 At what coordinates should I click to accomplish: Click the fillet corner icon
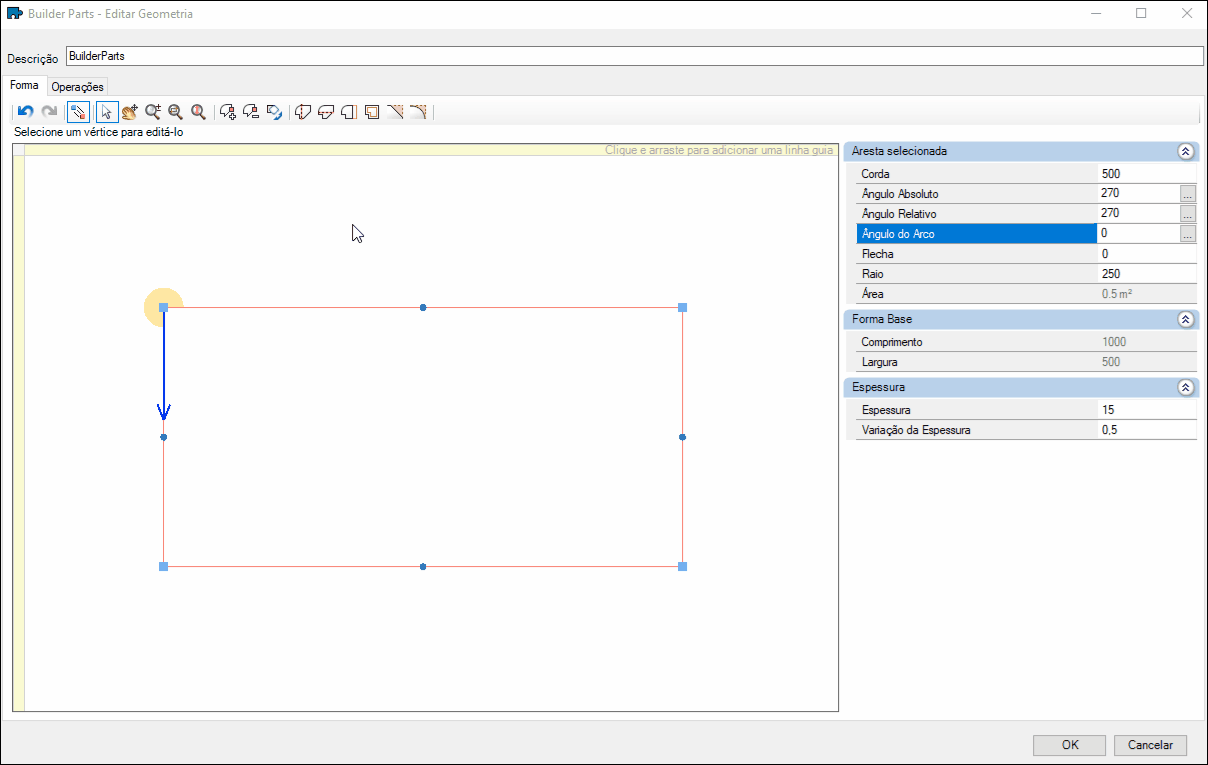pos(418,112)
